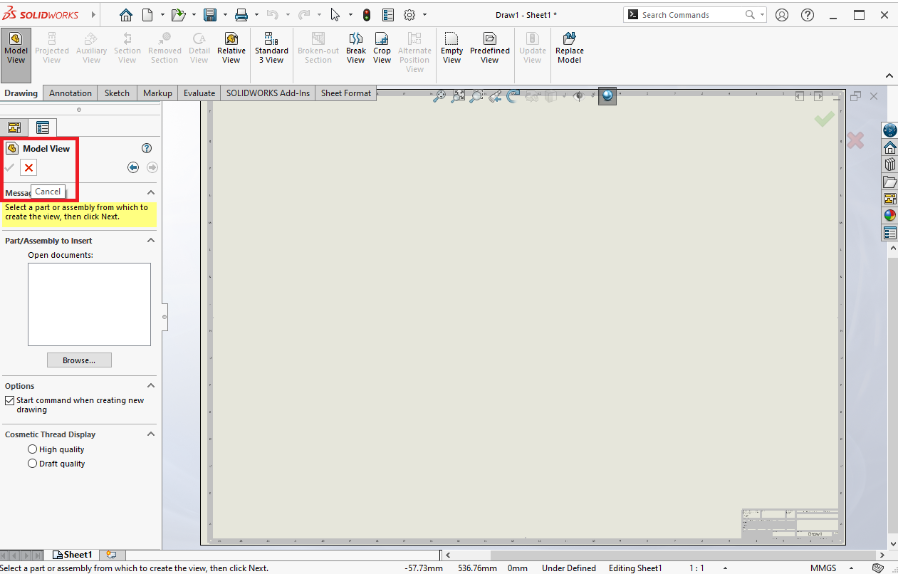Switch to the Sketch tab
This screenshot has width=898, height=574.
[x=117, y=93]
